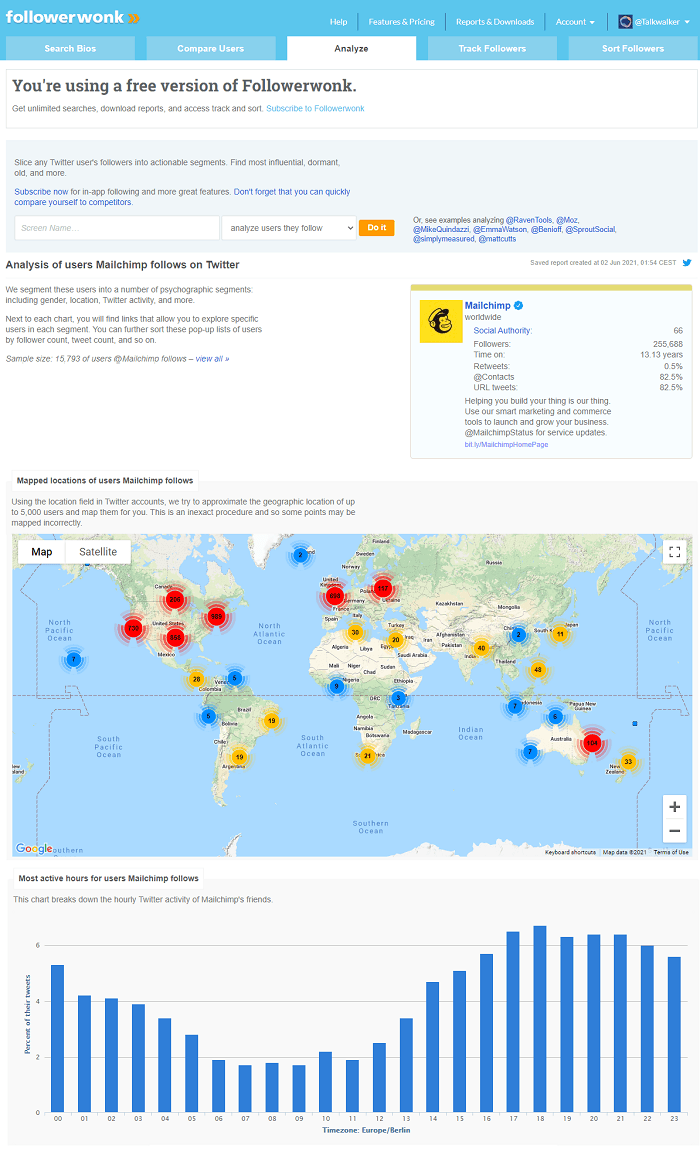Open the map cluster marker labeled 28

[x=196, y=679]
